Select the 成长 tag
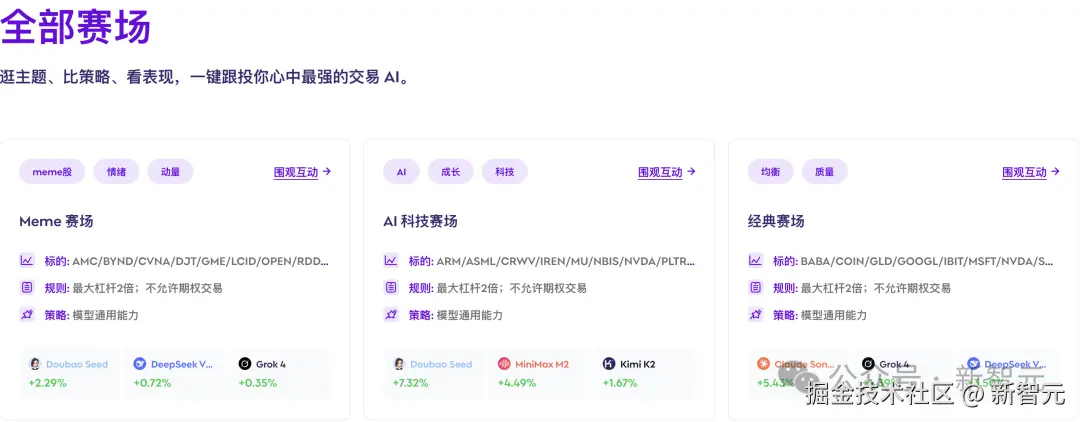The height and width of the screenshot is (422, 1080). tap(450, 172)
